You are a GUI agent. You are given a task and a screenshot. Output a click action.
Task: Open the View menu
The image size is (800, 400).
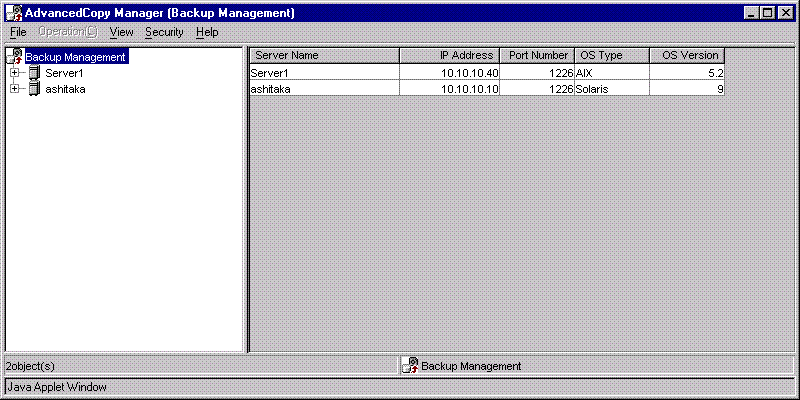(x=121, y=32)
